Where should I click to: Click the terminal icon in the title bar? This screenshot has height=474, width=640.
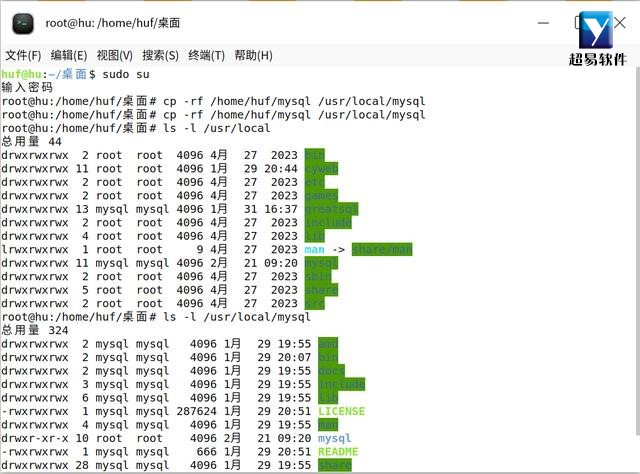[23, 24]
